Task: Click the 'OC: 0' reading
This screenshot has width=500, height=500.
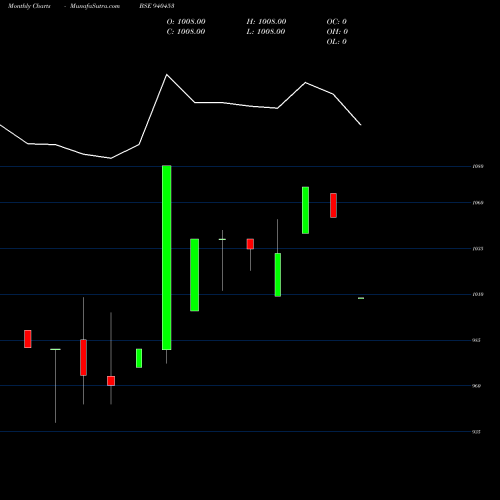Action: coord(337,22)
